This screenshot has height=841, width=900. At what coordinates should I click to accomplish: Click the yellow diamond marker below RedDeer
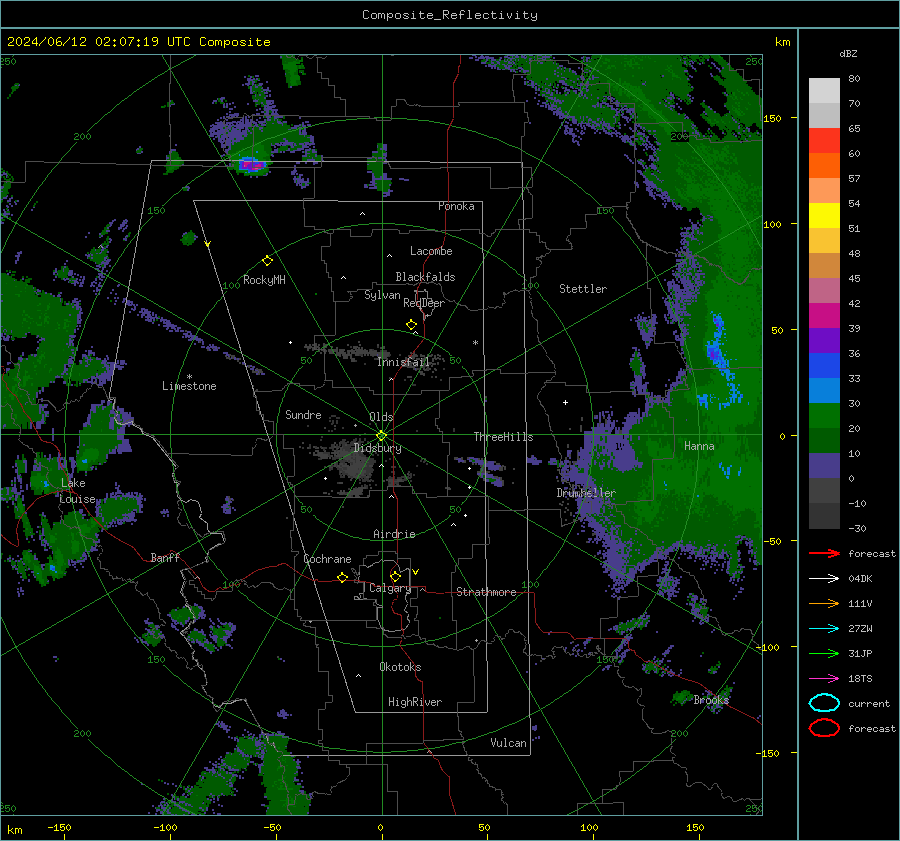[x=411, y=325]
